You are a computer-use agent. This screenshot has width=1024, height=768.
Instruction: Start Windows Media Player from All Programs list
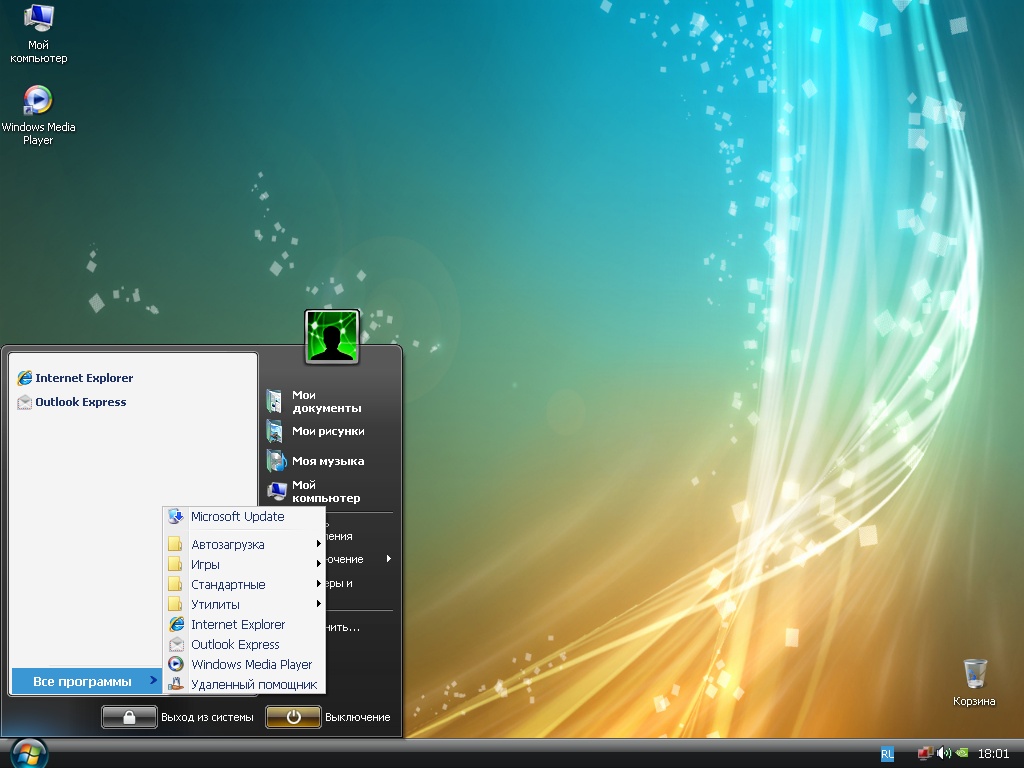(x=244, y=664)
